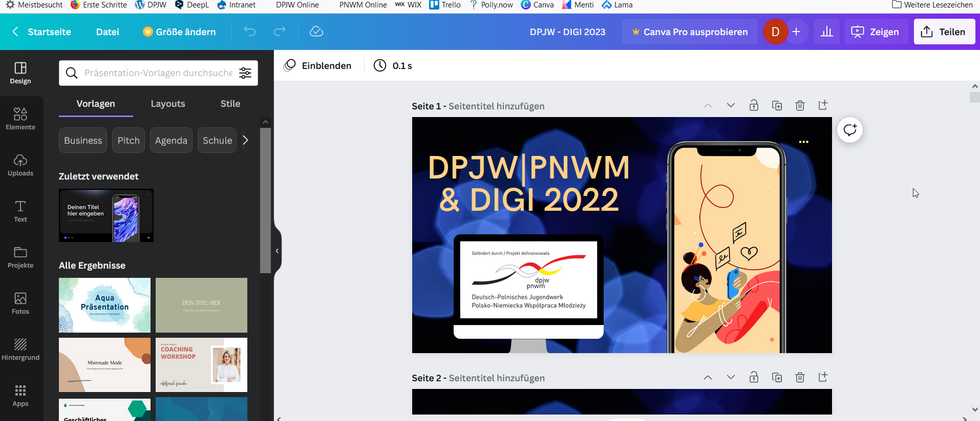Screen dimensions: 980x421
Task: Open the Datei menu
Action: (x=108, y=32)
